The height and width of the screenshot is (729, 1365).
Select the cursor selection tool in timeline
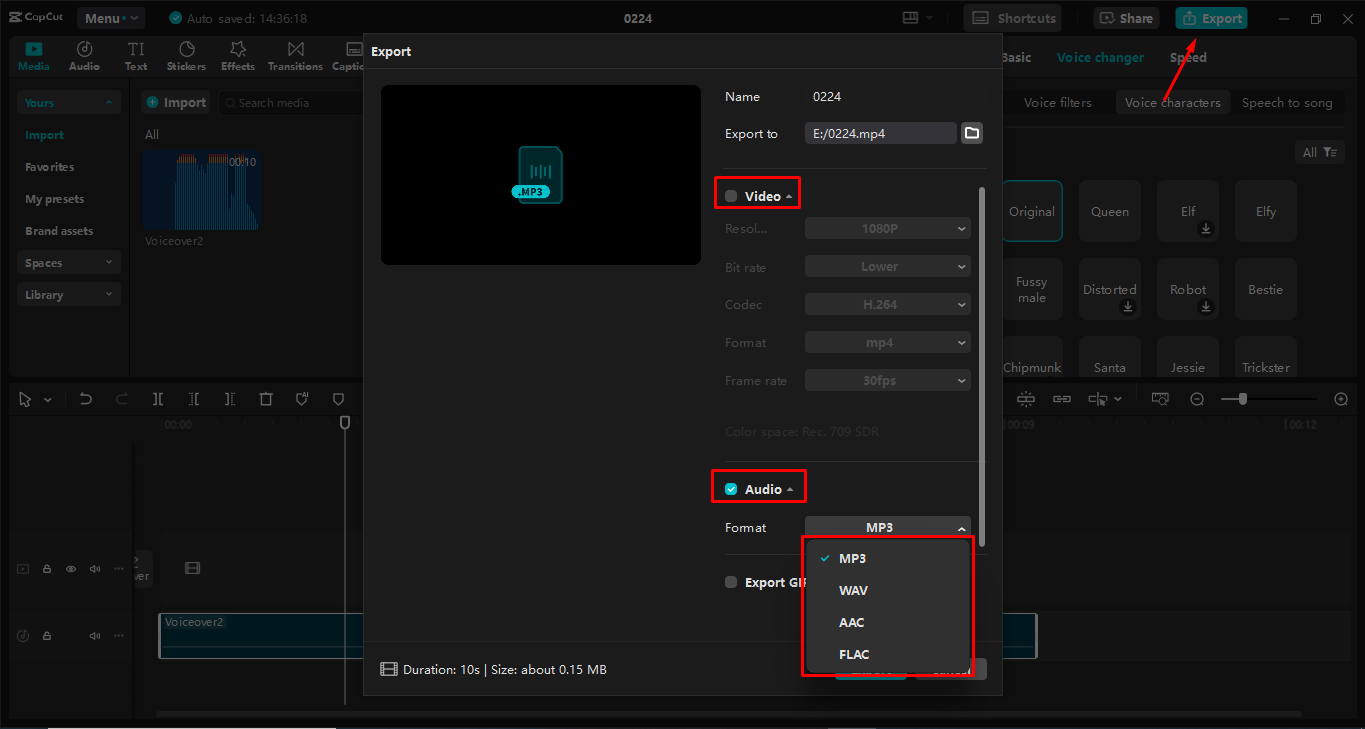(x=26, y=399)
